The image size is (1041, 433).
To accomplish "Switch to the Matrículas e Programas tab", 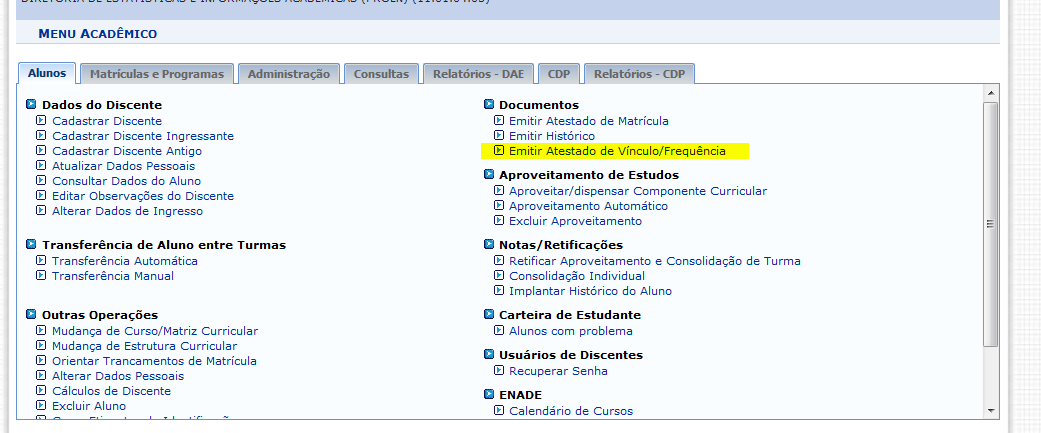I will coord(158,74).
